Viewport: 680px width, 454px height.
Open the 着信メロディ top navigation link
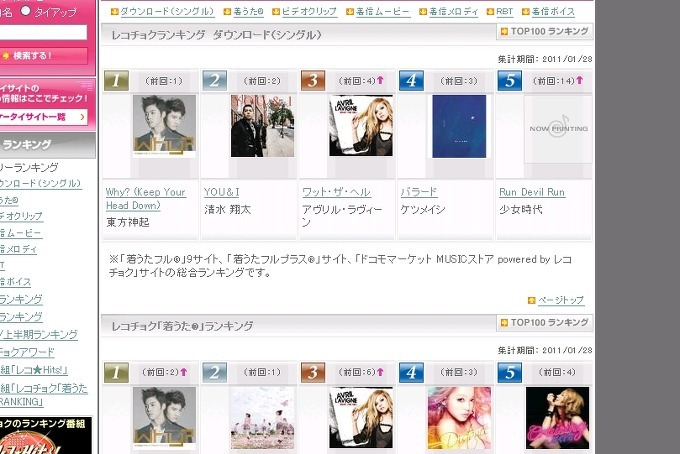point(454,12)
